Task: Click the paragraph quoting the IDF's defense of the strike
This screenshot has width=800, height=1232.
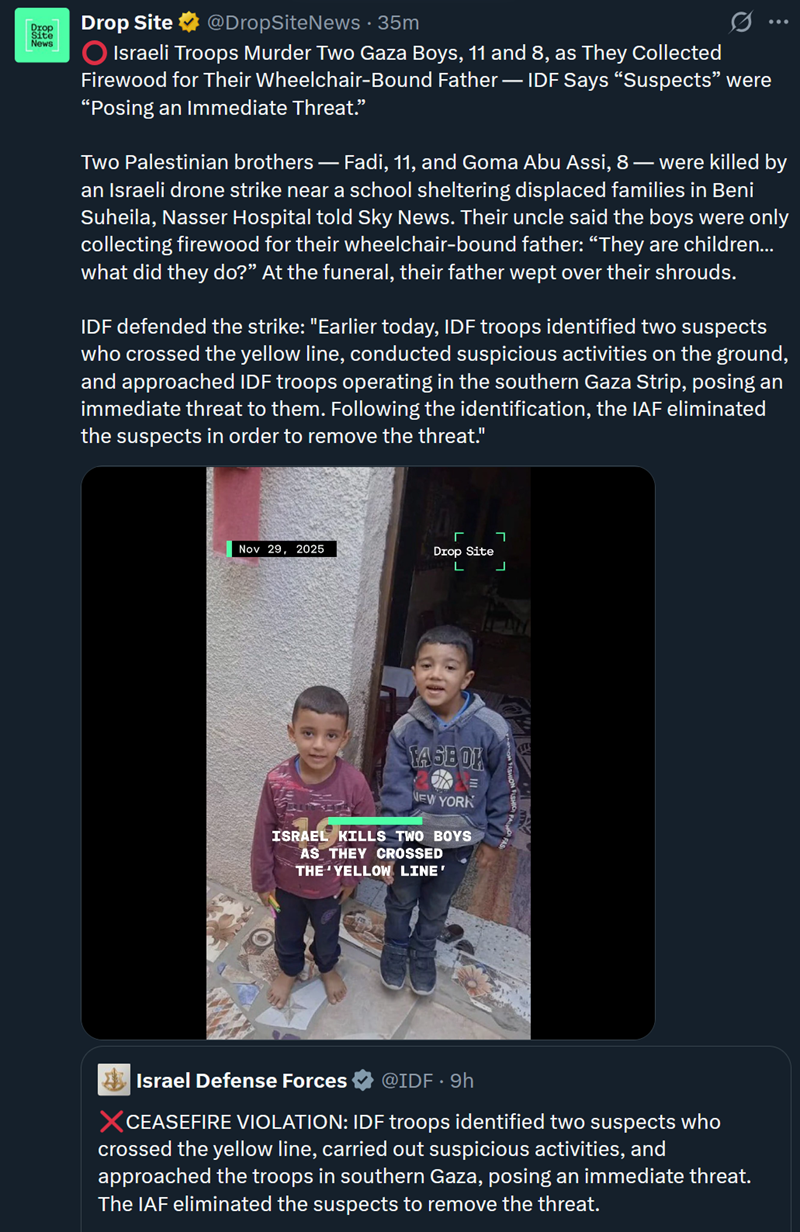Action: pyautogui.click(x=432, y=382)
